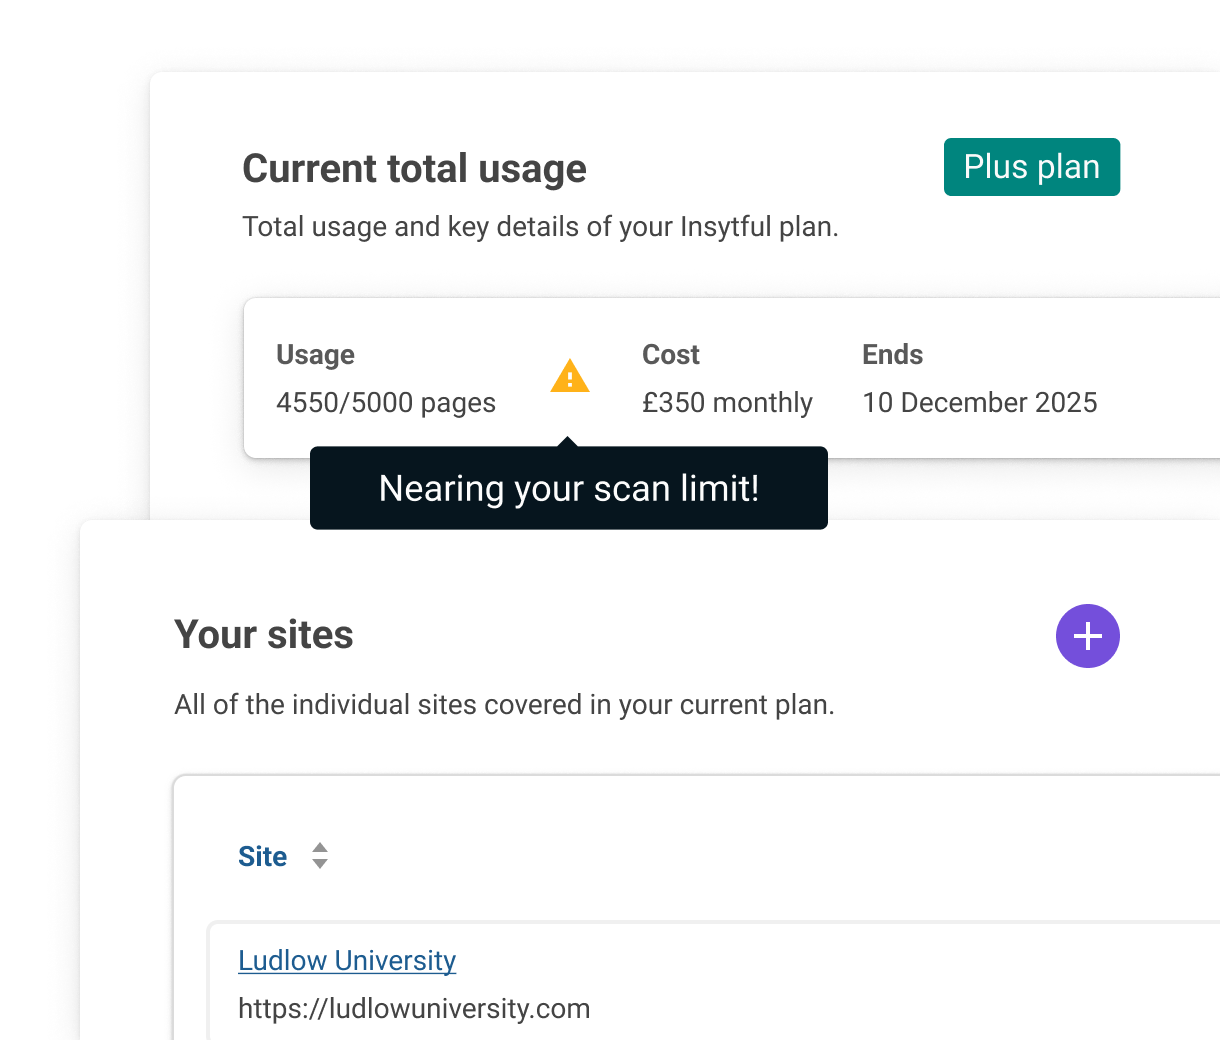Viewport: 1220px width, 1040px height.
Task: Click the warning triangle above the tooltip
Action: 569,377
